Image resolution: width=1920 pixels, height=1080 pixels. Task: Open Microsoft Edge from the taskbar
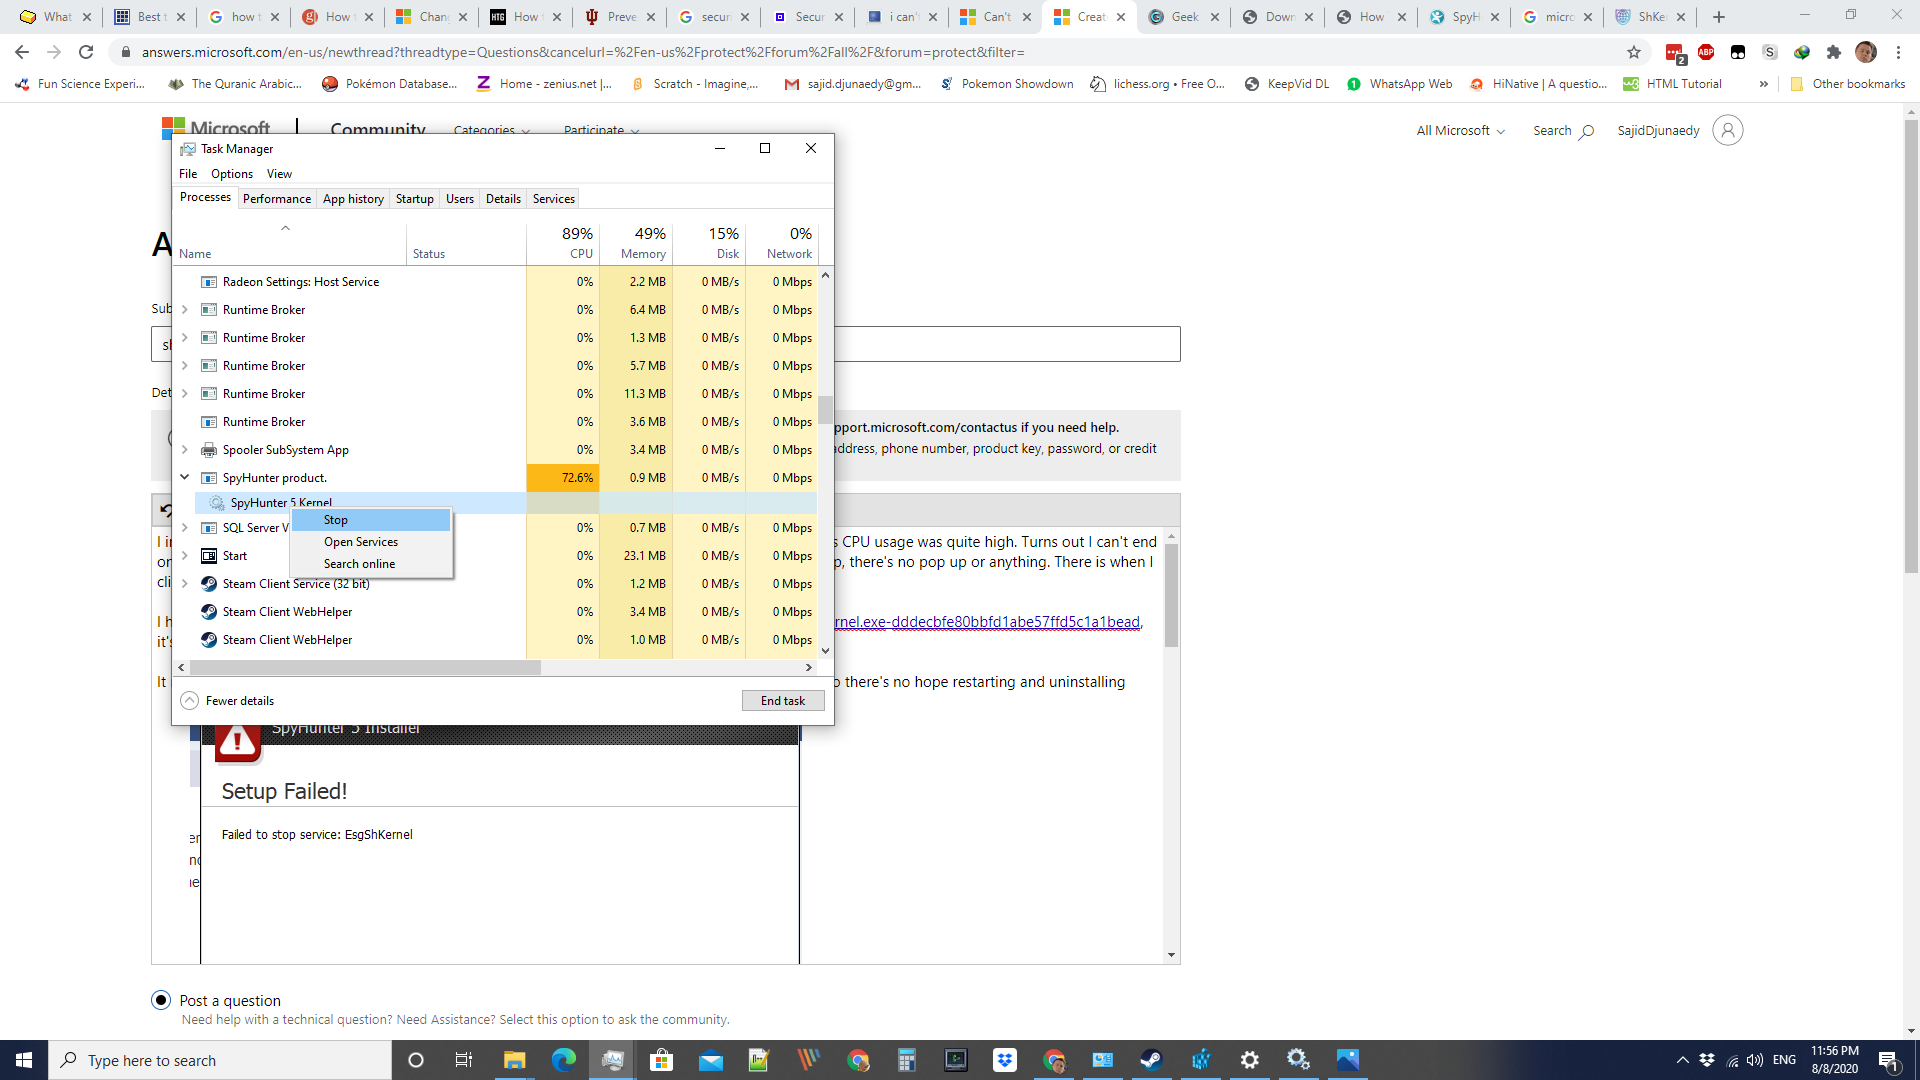(564, 1060)
